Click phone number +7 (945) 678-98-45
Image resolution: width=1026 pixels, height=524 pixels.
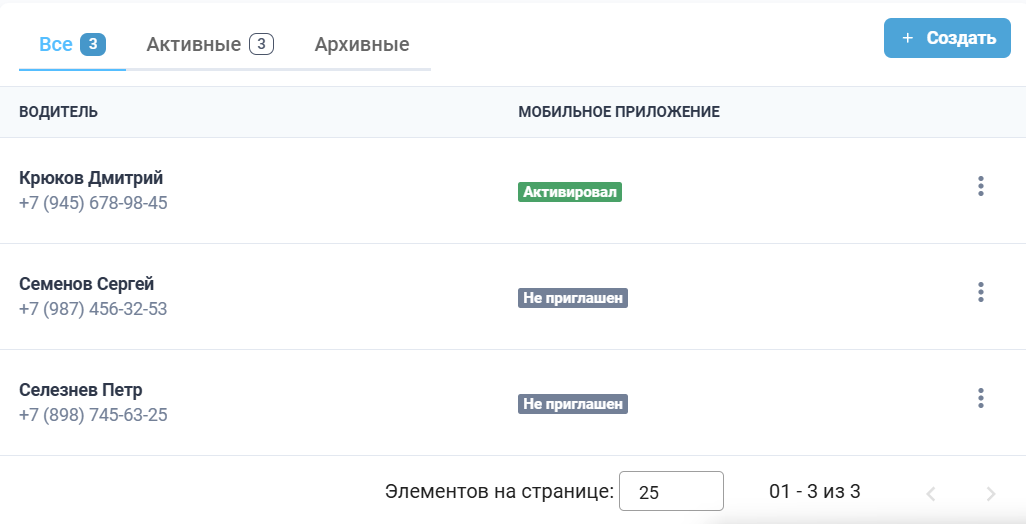(93, 203)
